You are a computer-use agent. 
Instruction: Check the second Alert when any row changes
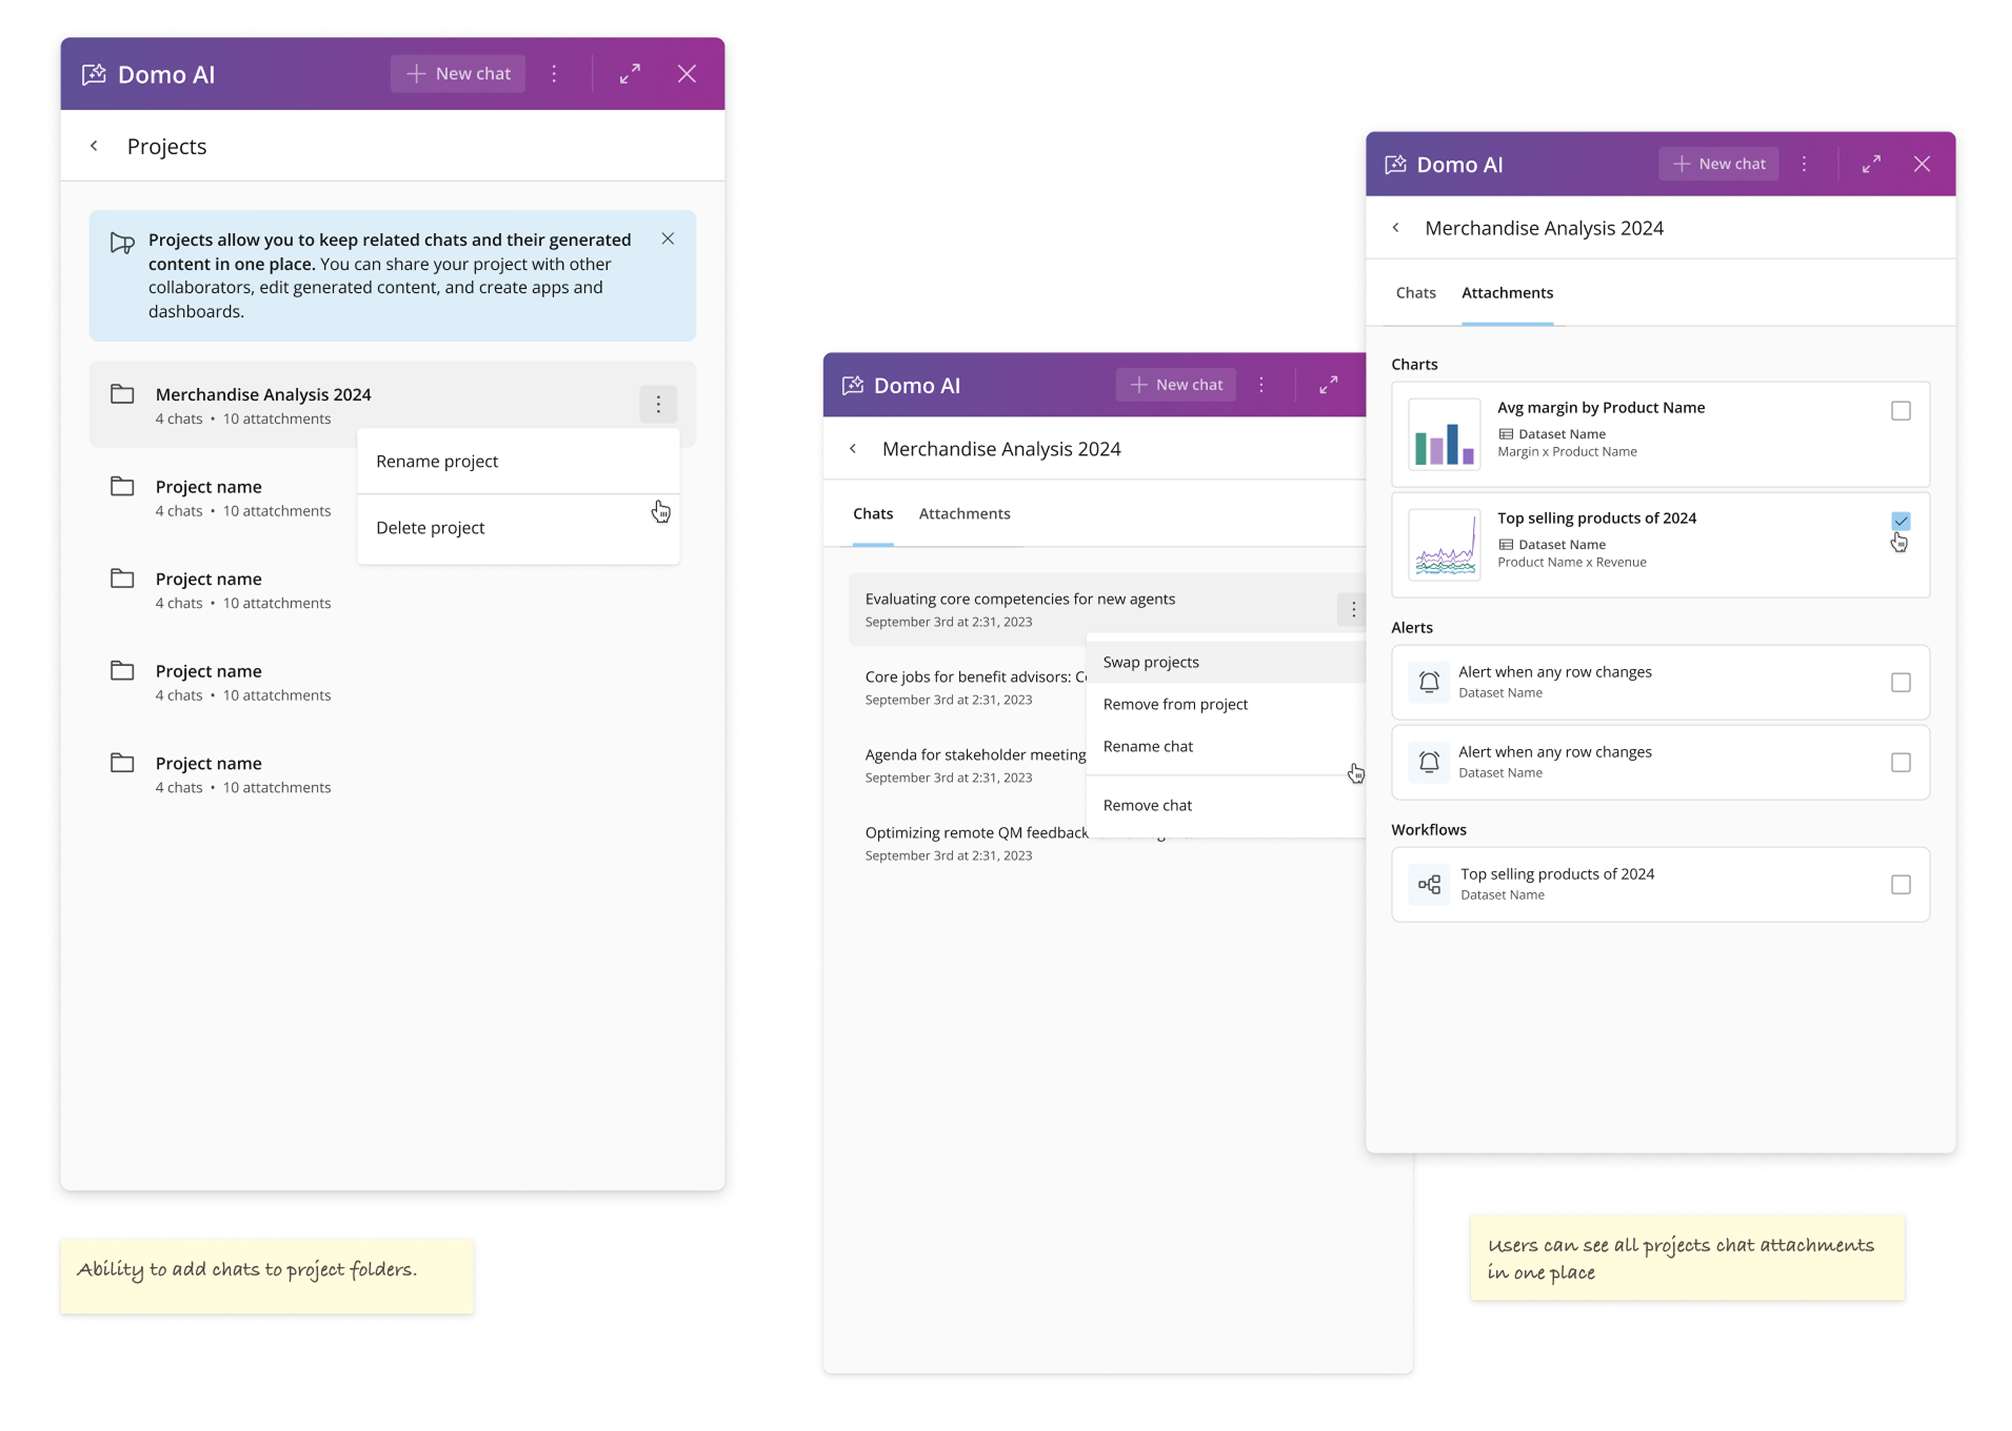click(1901, 763)
